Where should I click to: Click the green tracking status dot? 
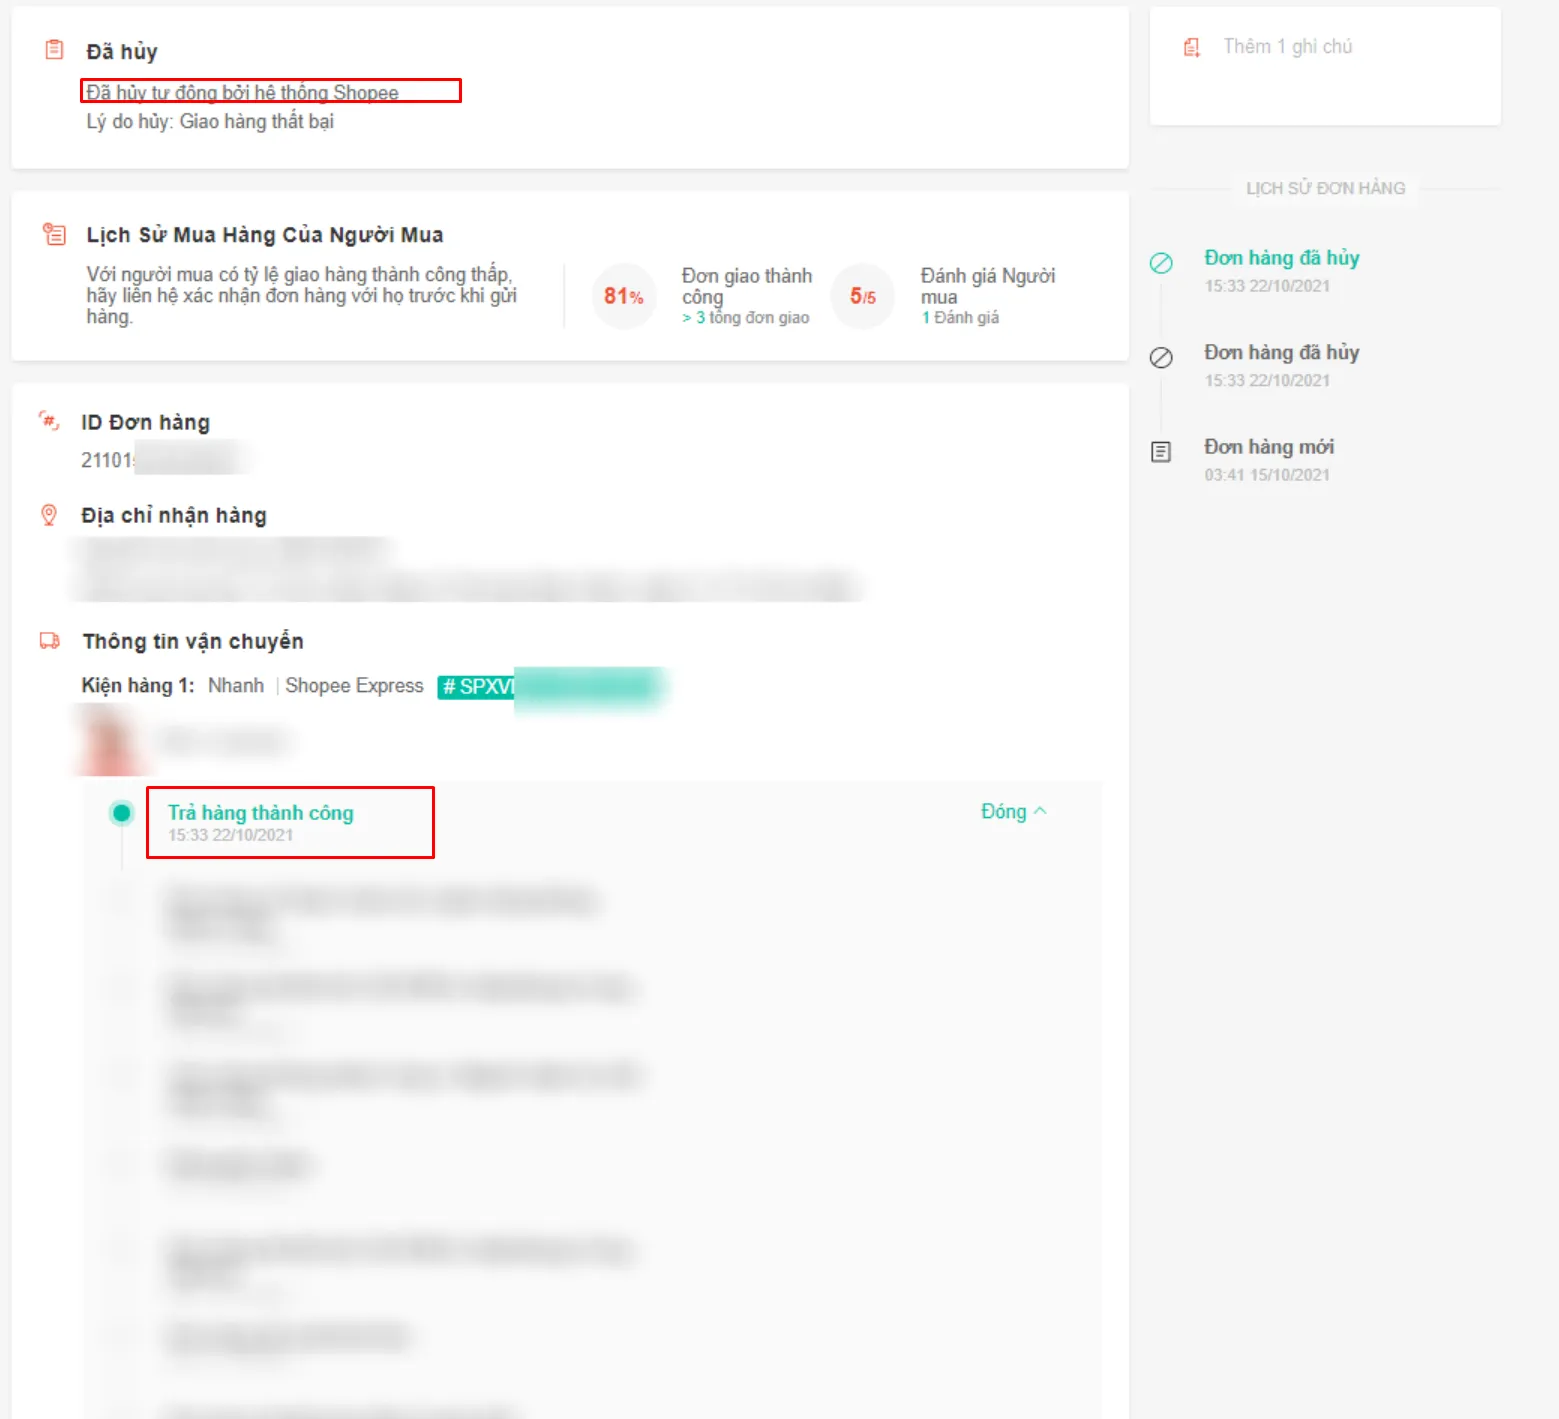pyautogui.click(x=122, y=813)
